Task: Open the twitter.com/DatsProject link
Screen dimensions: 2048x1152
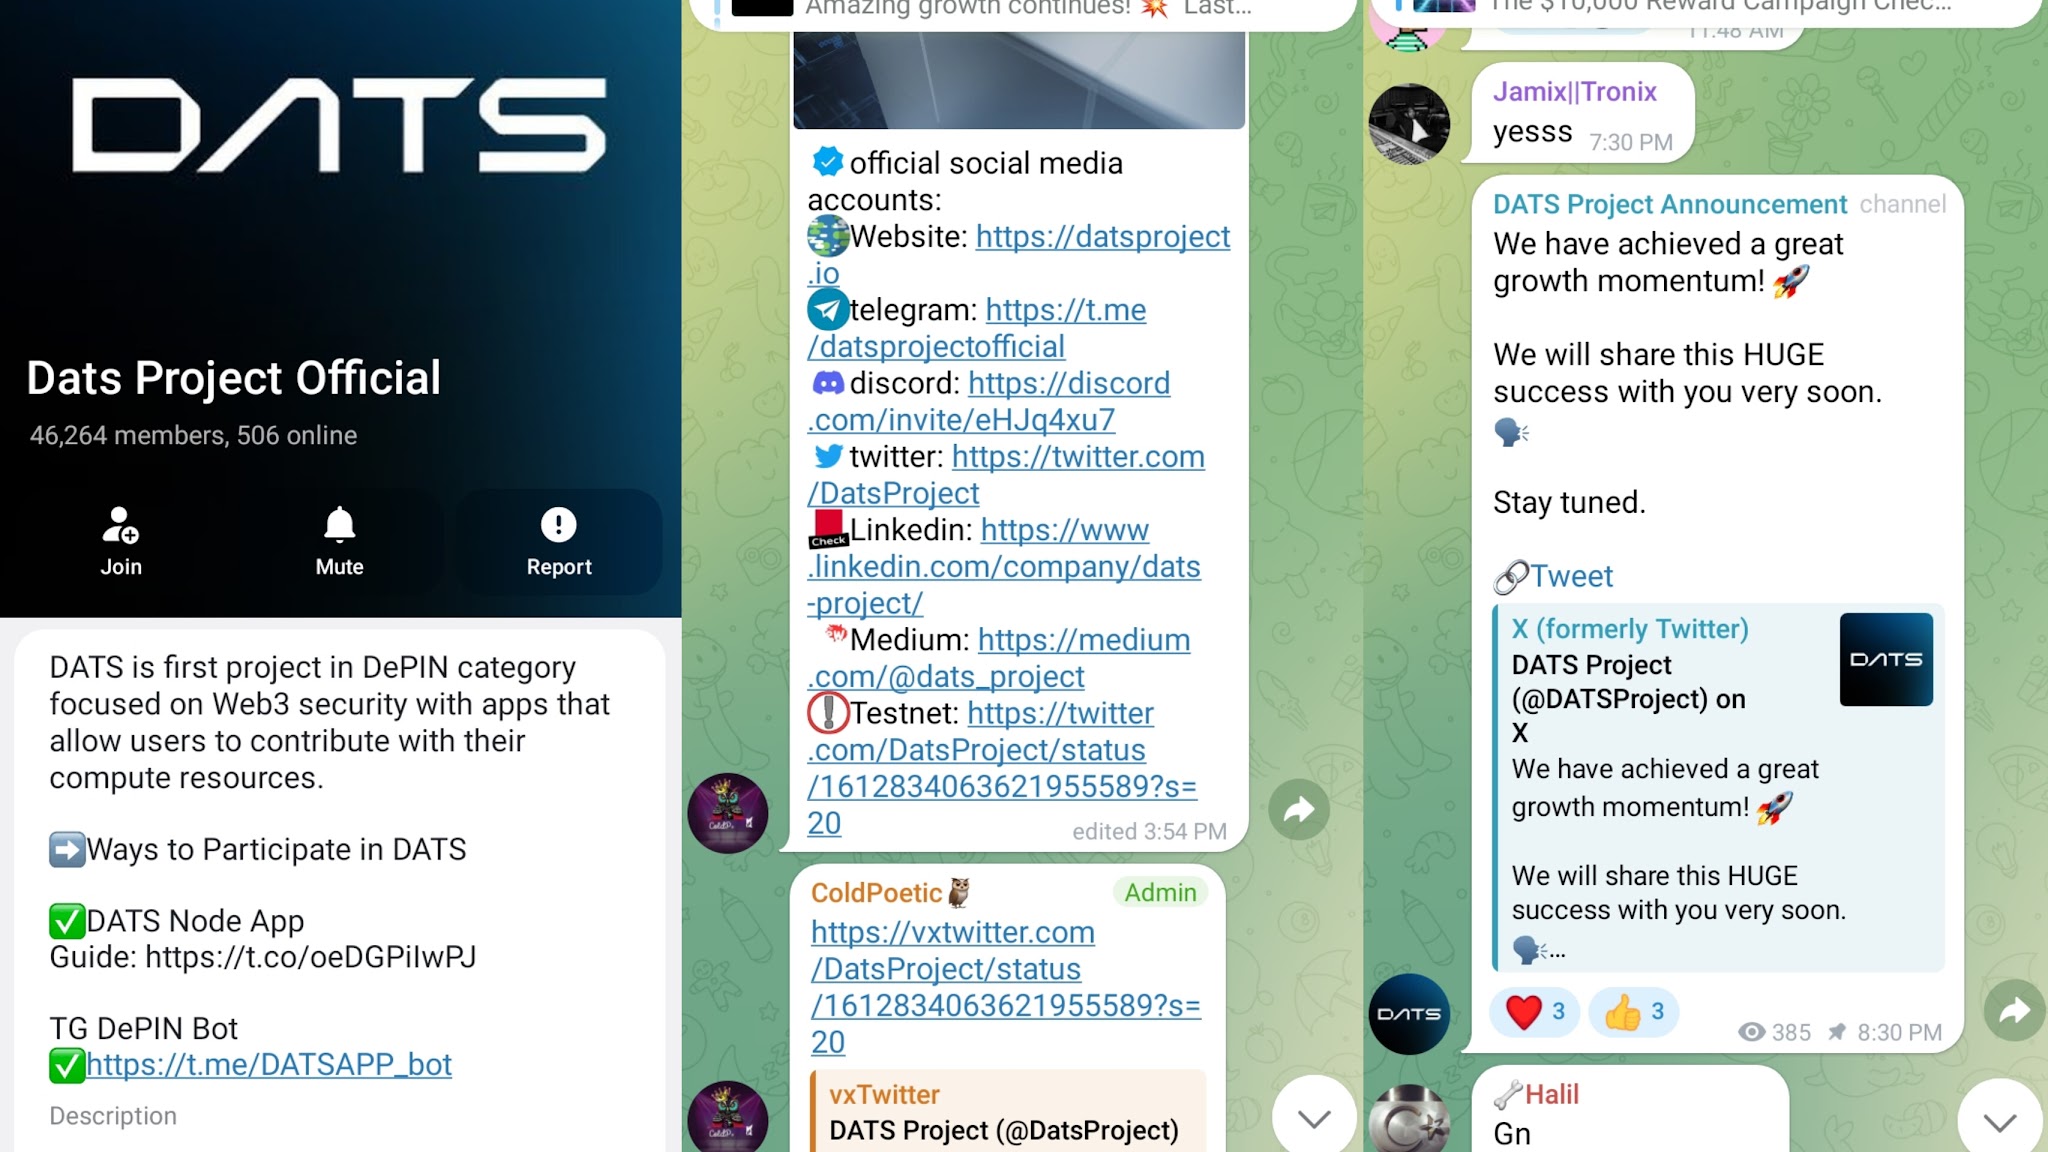Action: (1006, 475)
